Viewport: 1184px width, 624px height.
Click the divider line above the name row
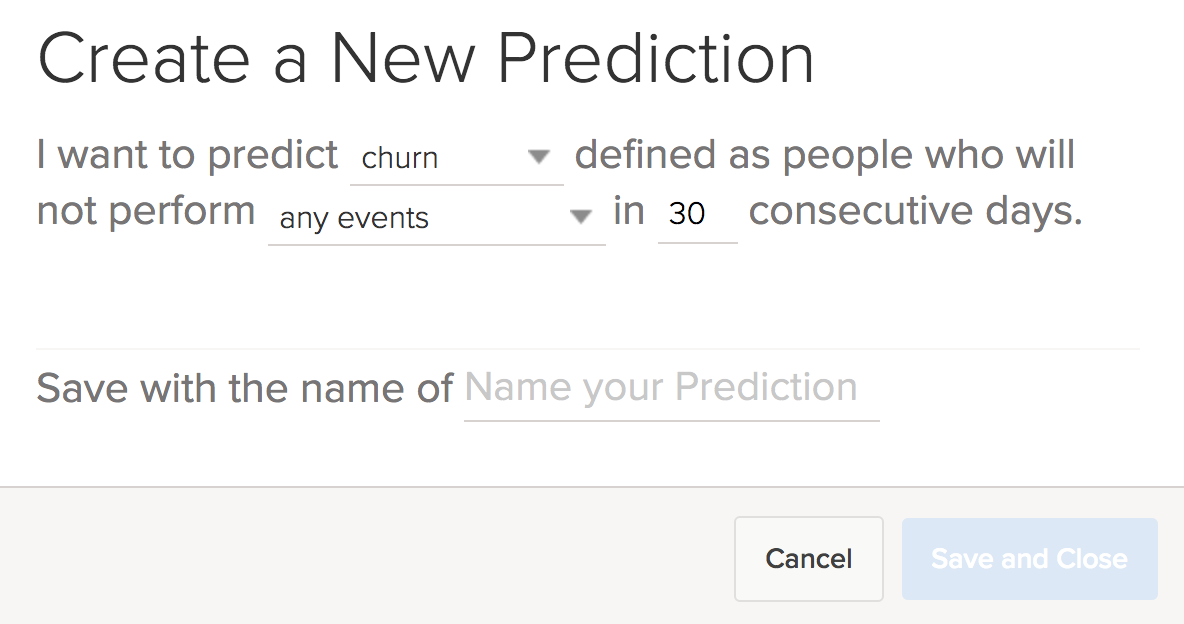point(588,349)
